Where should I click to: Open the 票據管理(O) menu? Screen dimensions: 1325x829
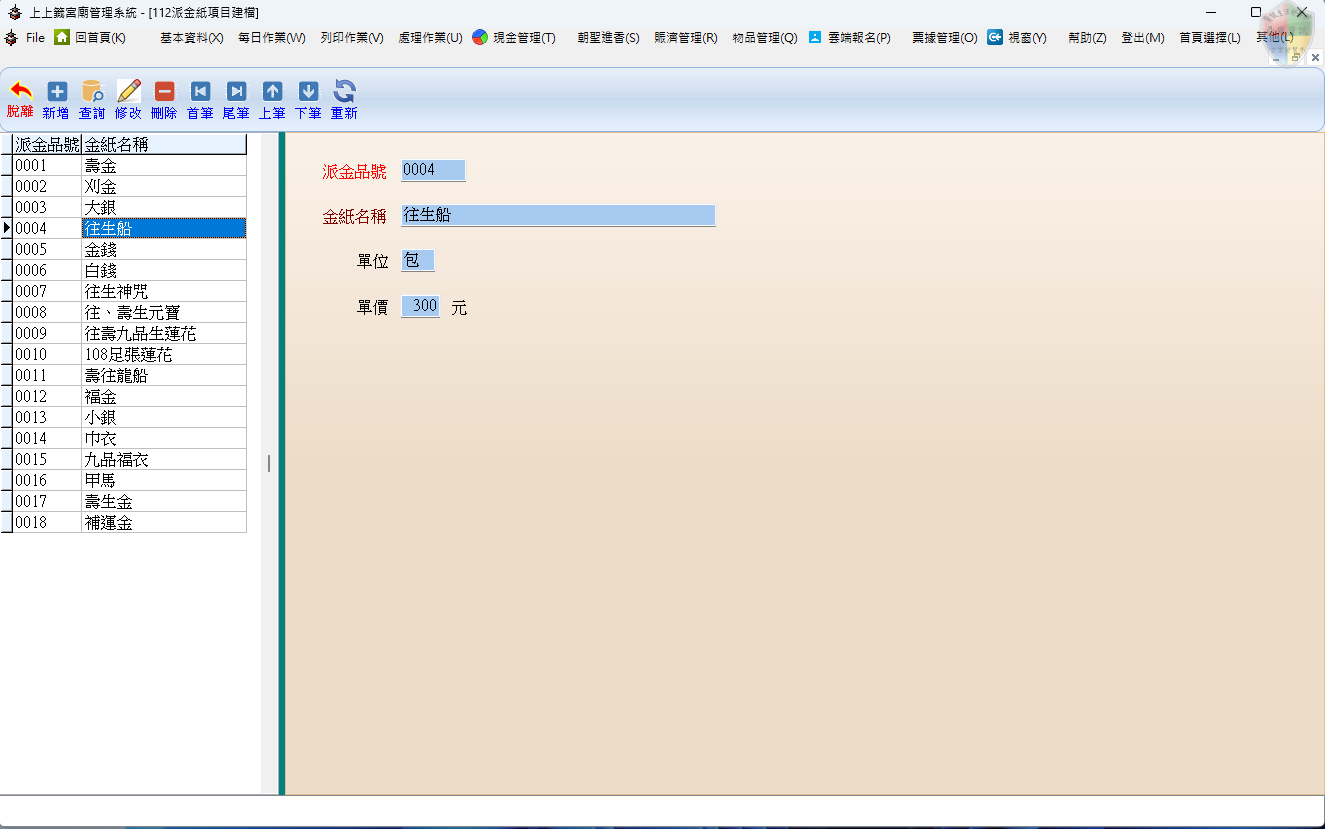point(944,38)
